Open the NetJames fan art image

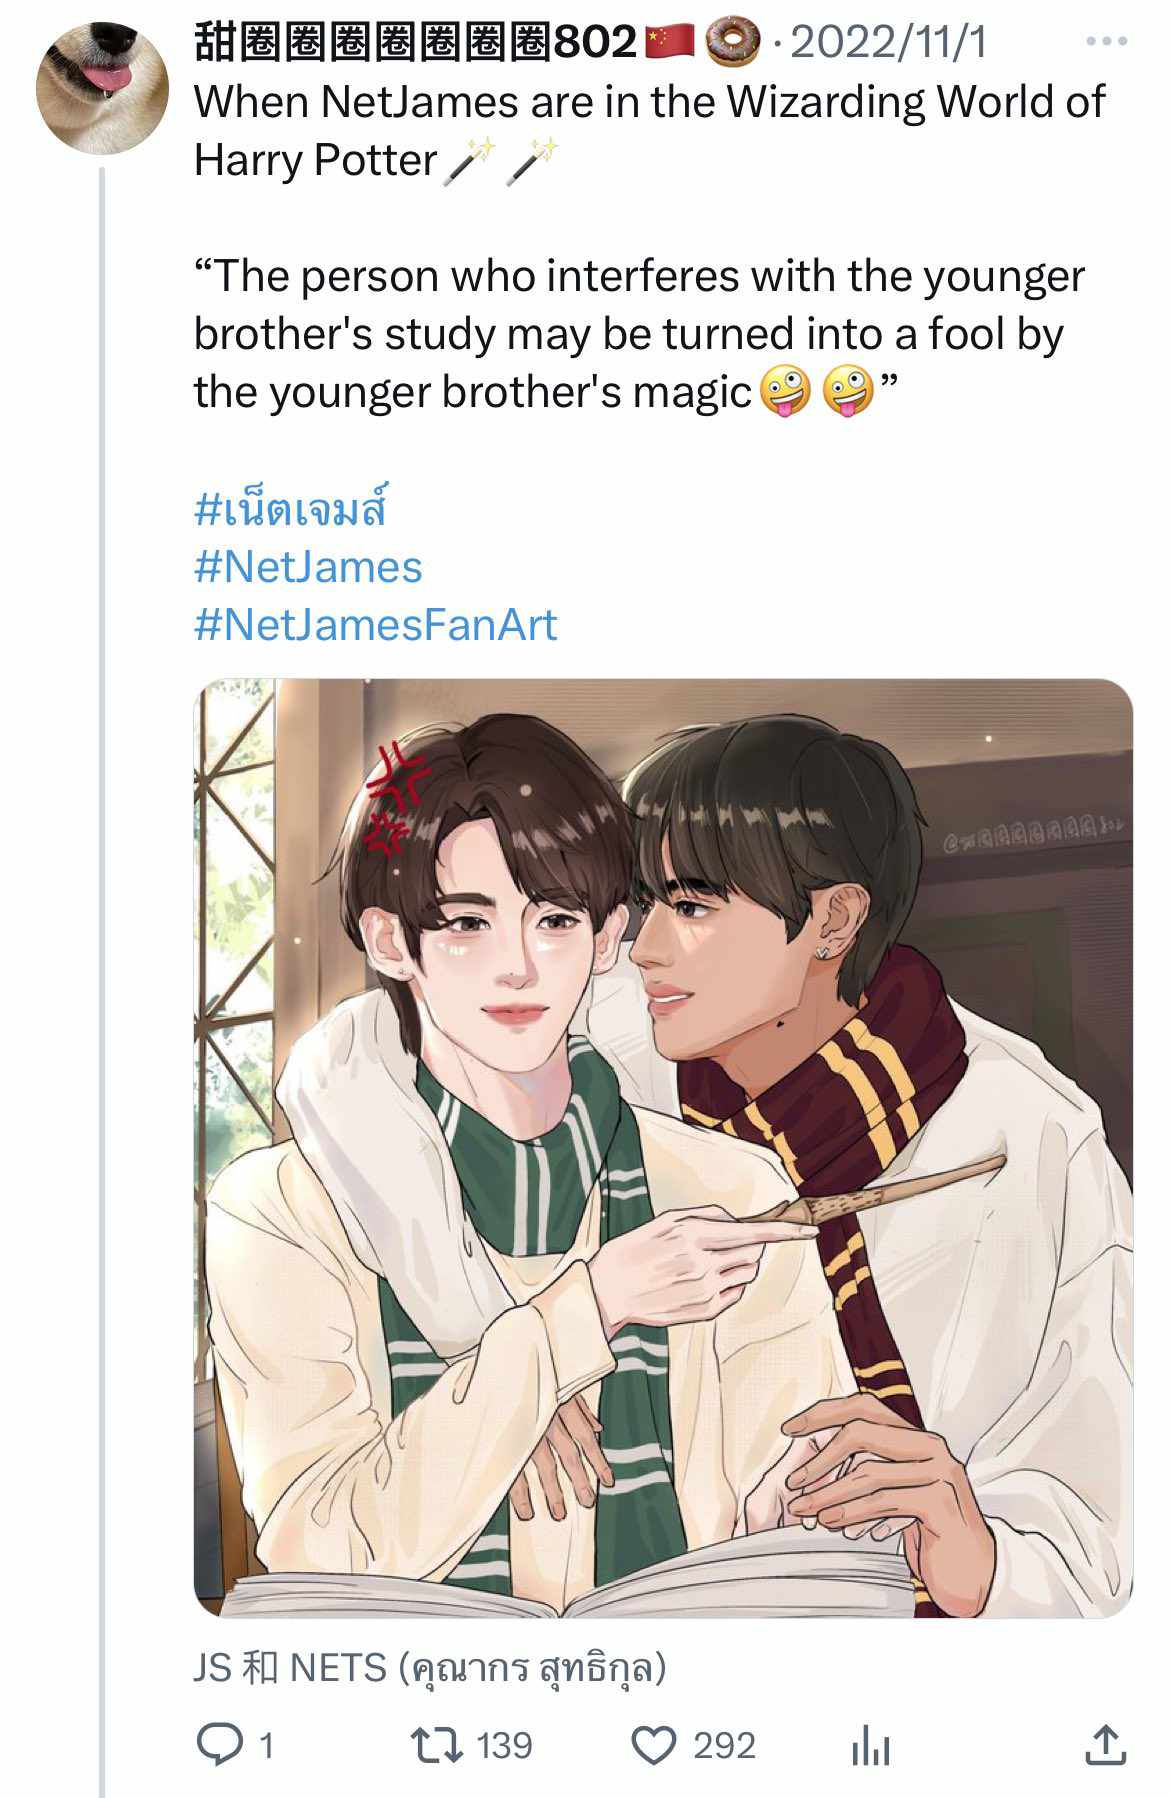tap(663, 1148)
